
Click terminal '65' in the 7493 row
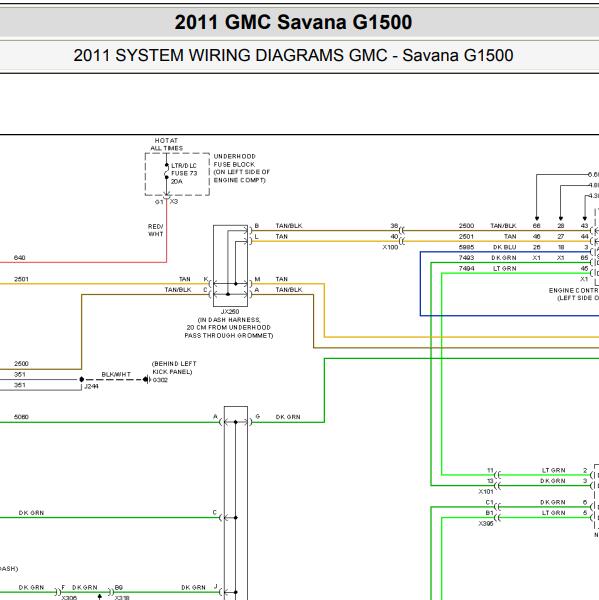[x=584, y=258]
